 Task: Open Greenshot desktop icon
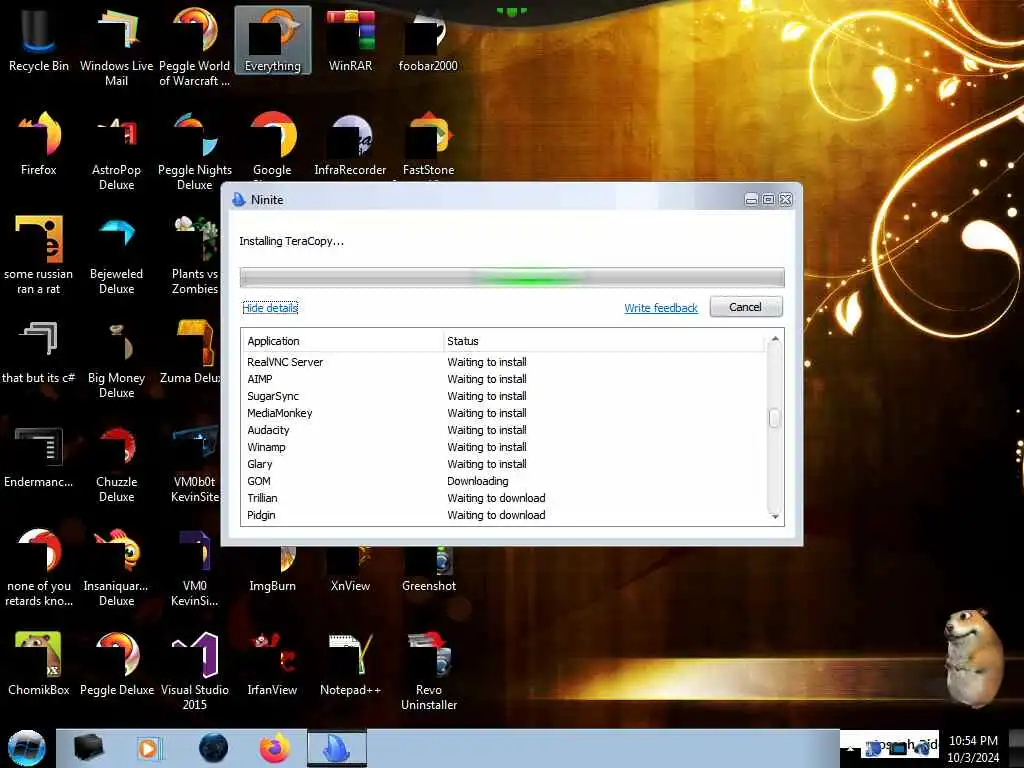click(x=428, y=569)
